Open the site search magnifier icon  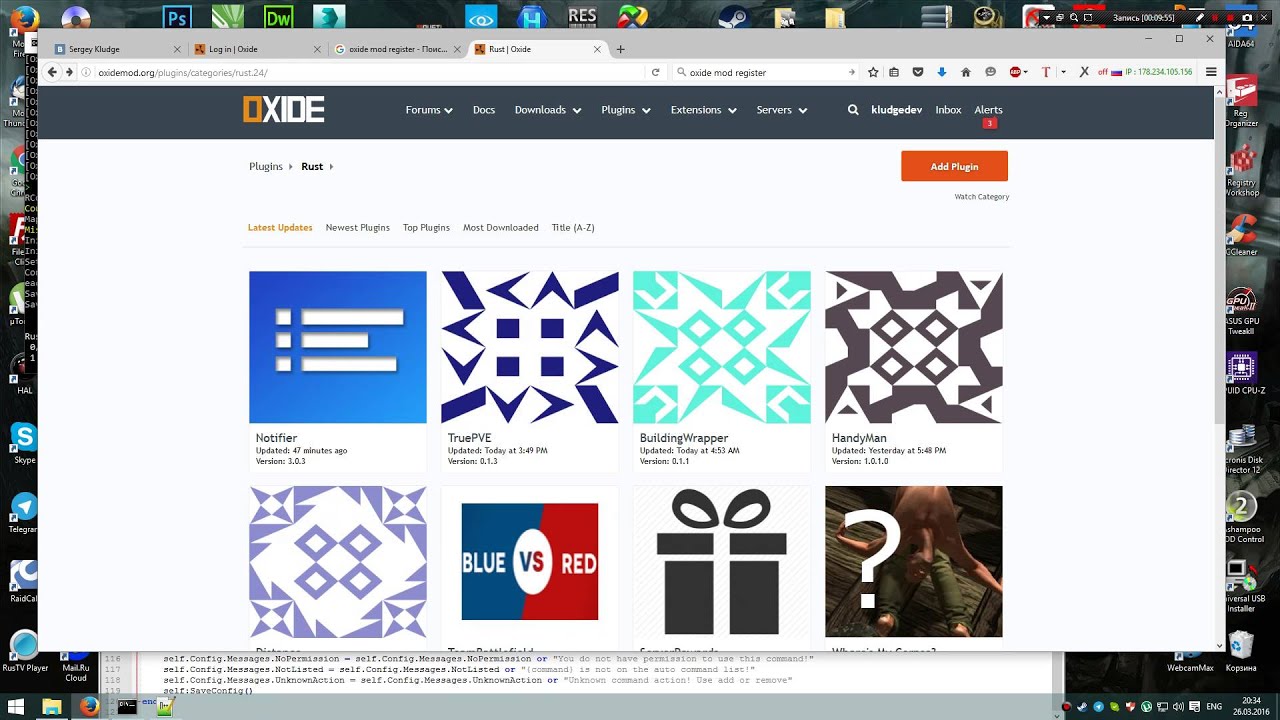click(853, 110)
